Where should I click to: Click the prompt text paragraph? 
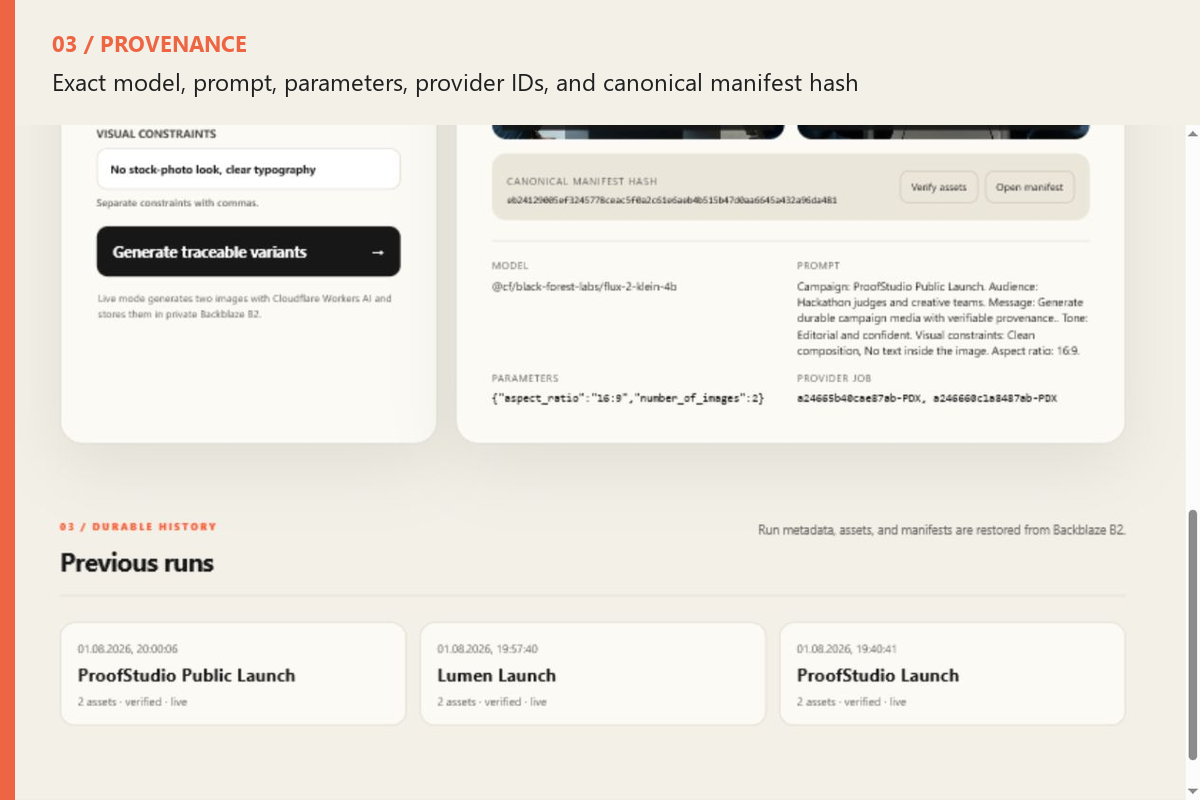tap(942, 319)
